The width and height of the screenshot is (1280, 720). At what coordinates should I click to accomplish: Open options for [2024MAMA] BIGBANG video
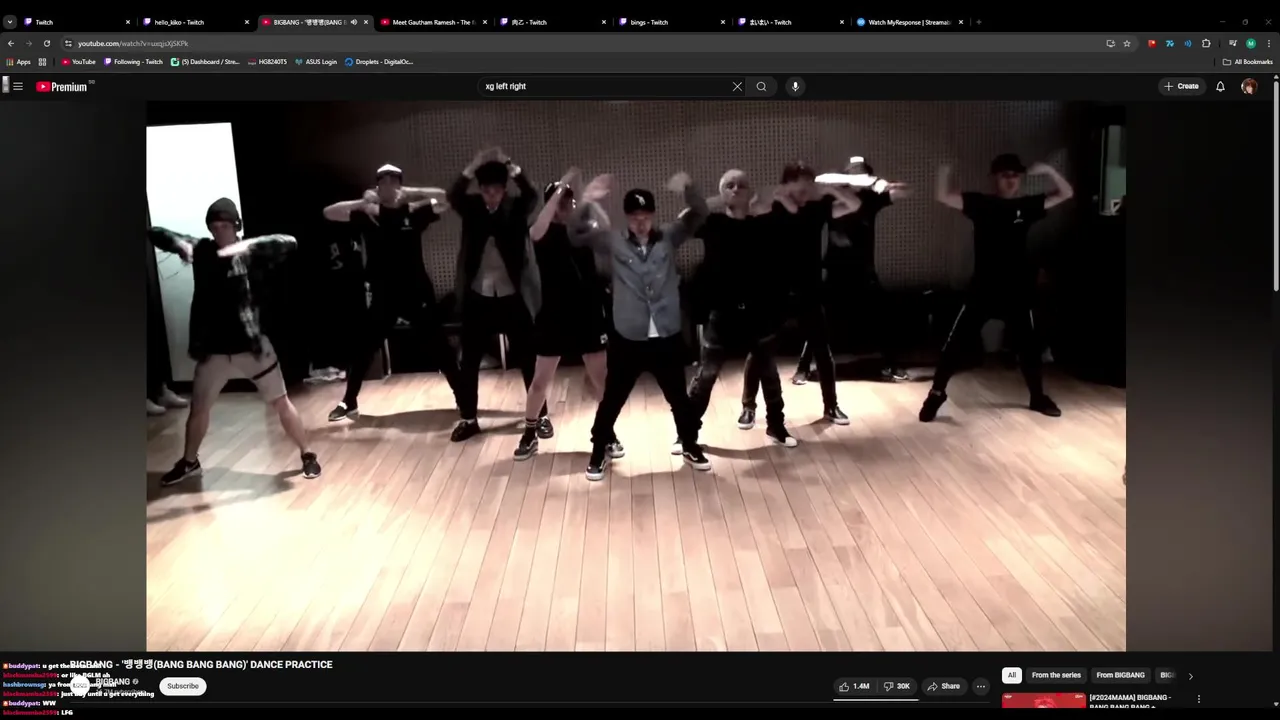pyautogui.click(x=1199, y=699)
